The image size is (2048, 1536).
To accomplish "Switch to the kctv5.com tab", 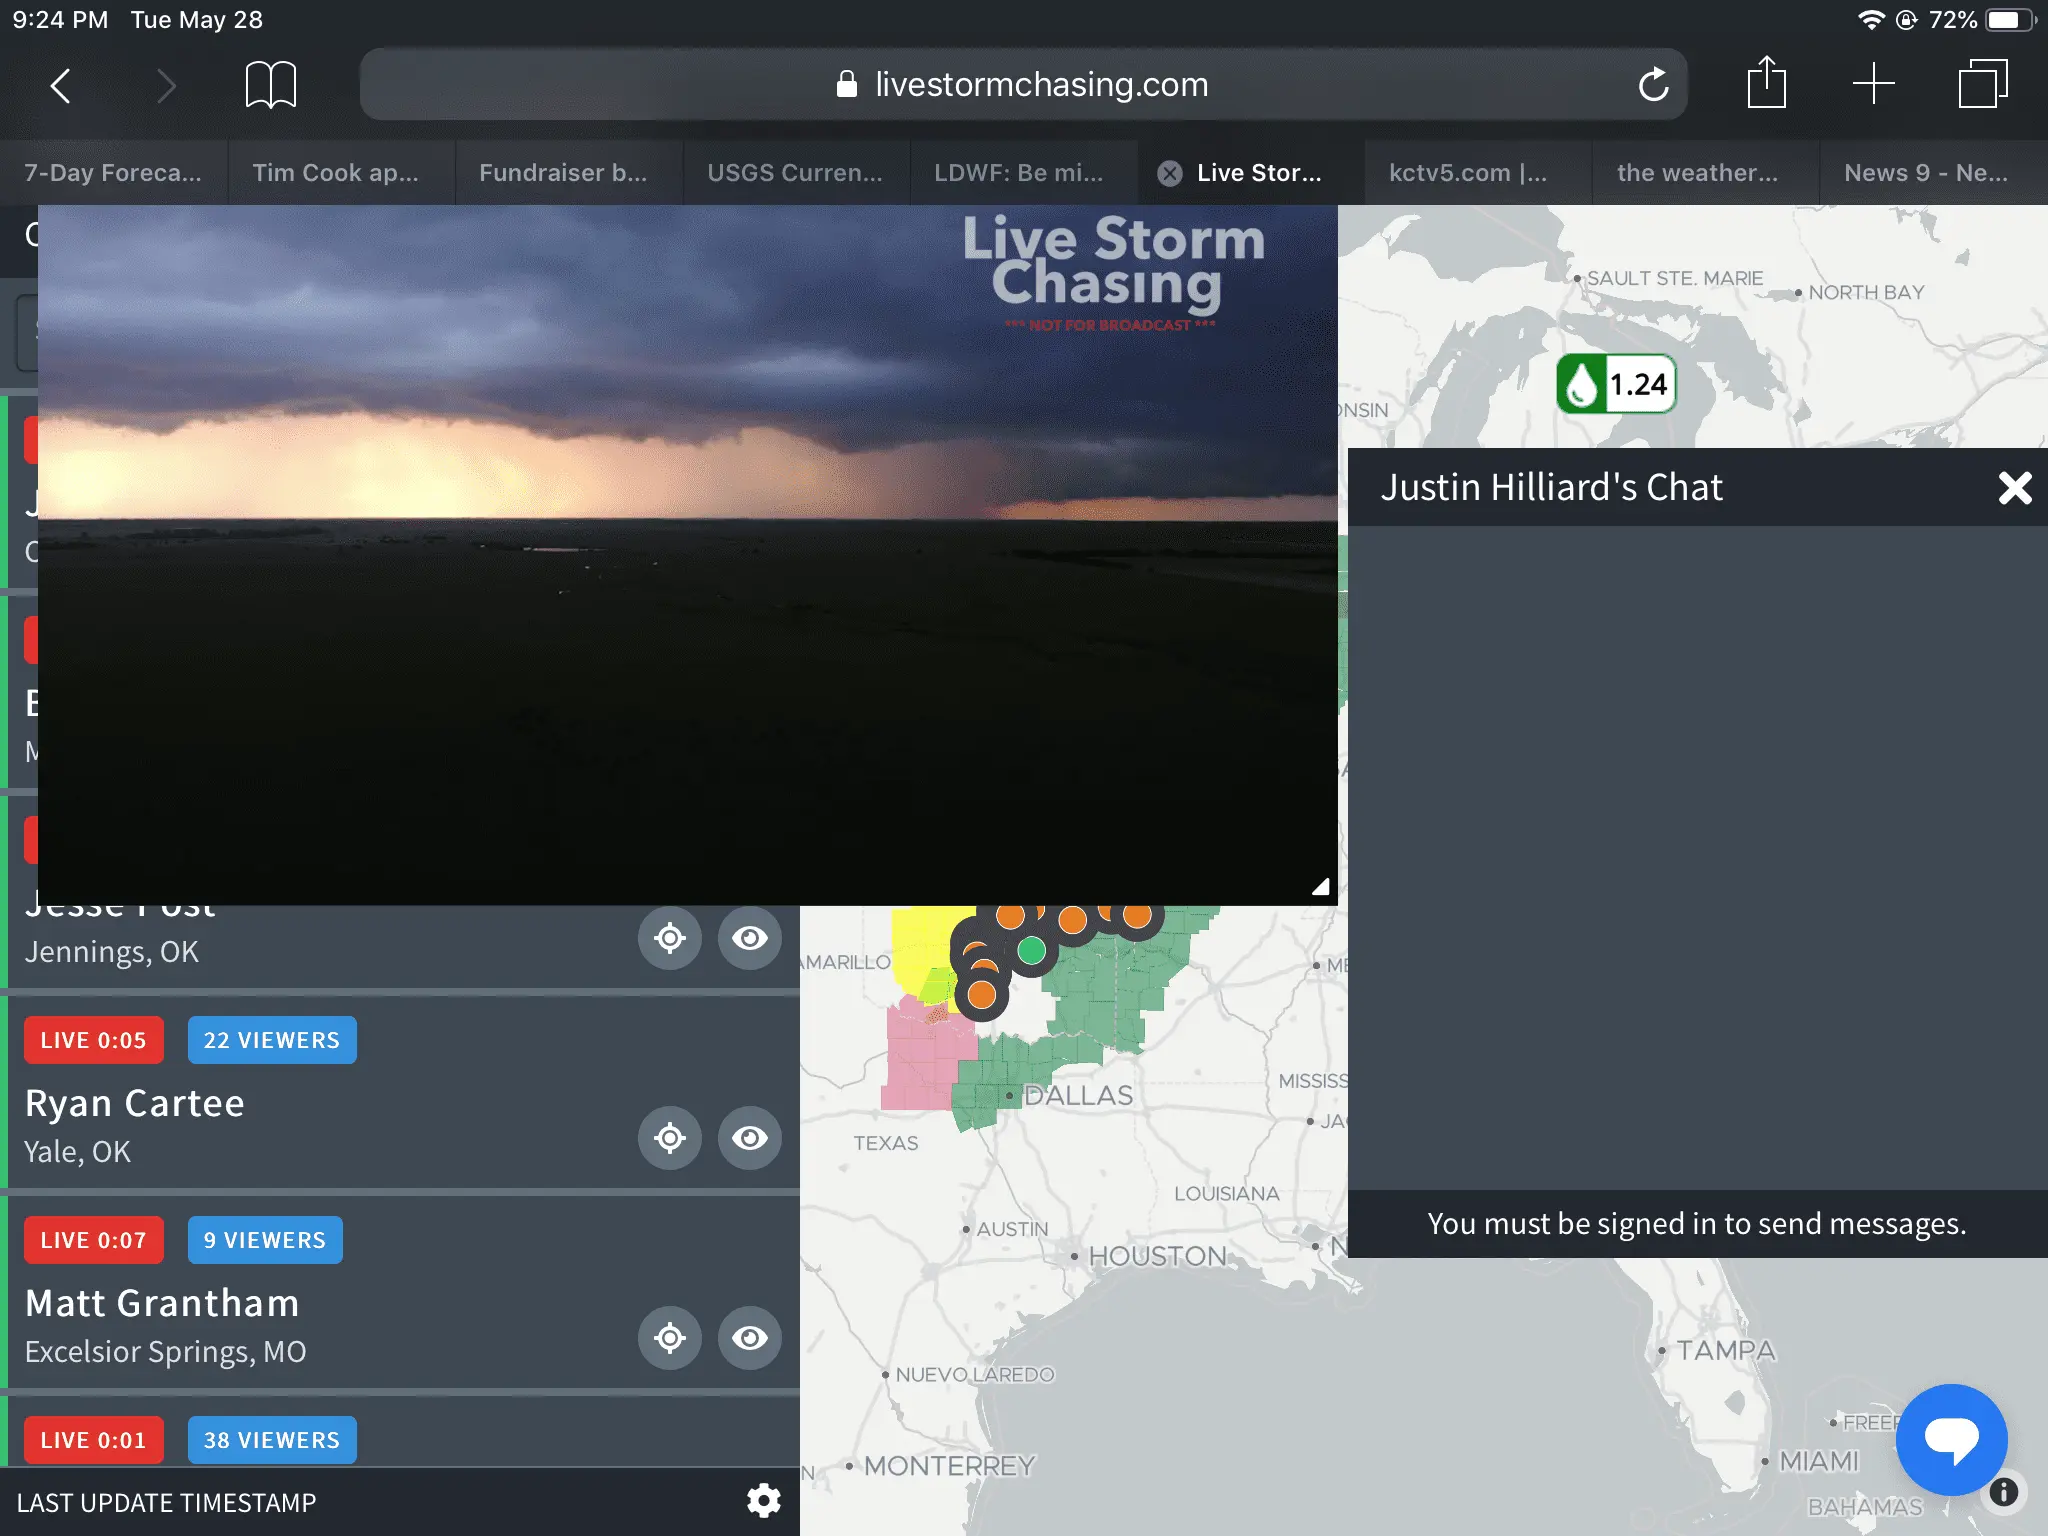I will click(1467, 173).
